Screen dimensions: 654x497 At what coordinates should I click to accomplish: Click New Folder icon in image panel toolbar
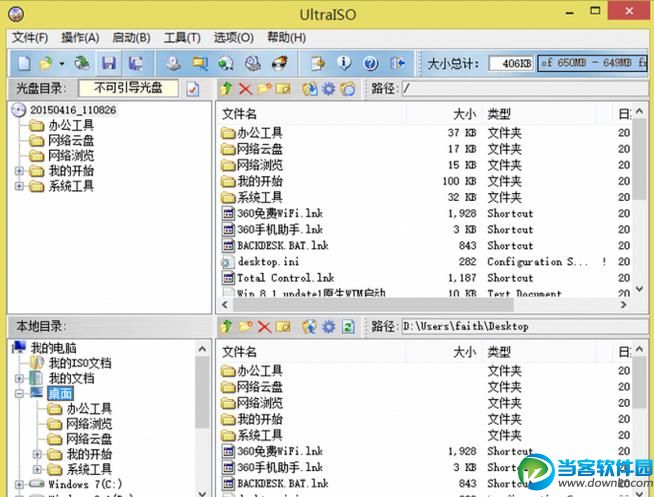tap(264, 88)
